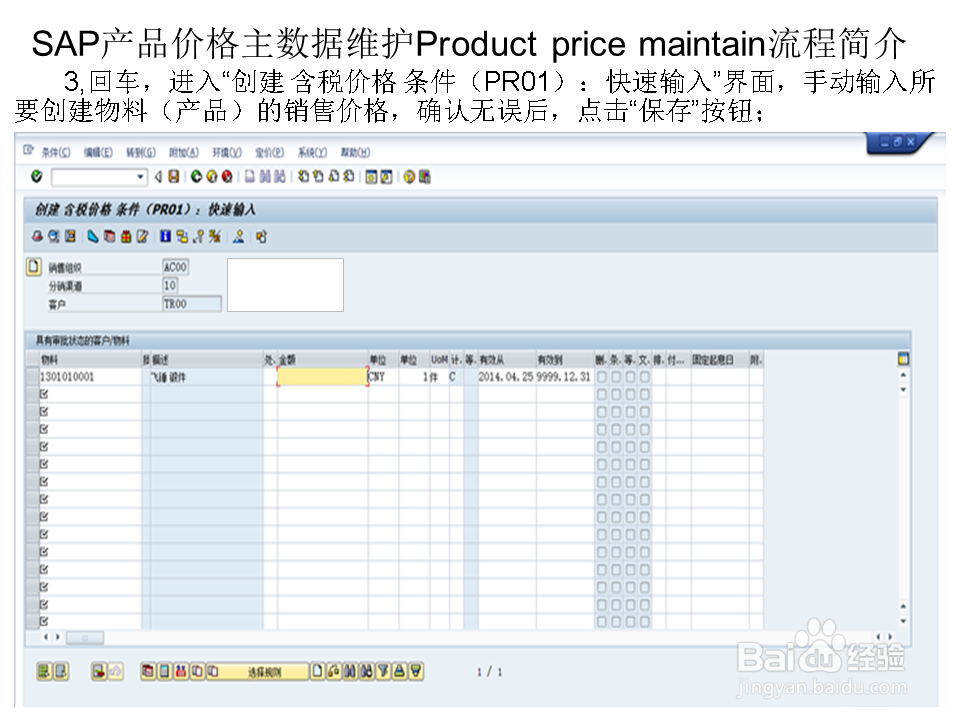Open the command field dropdown arrow
This screenshot has height=720, width=960.
point(141,178)
